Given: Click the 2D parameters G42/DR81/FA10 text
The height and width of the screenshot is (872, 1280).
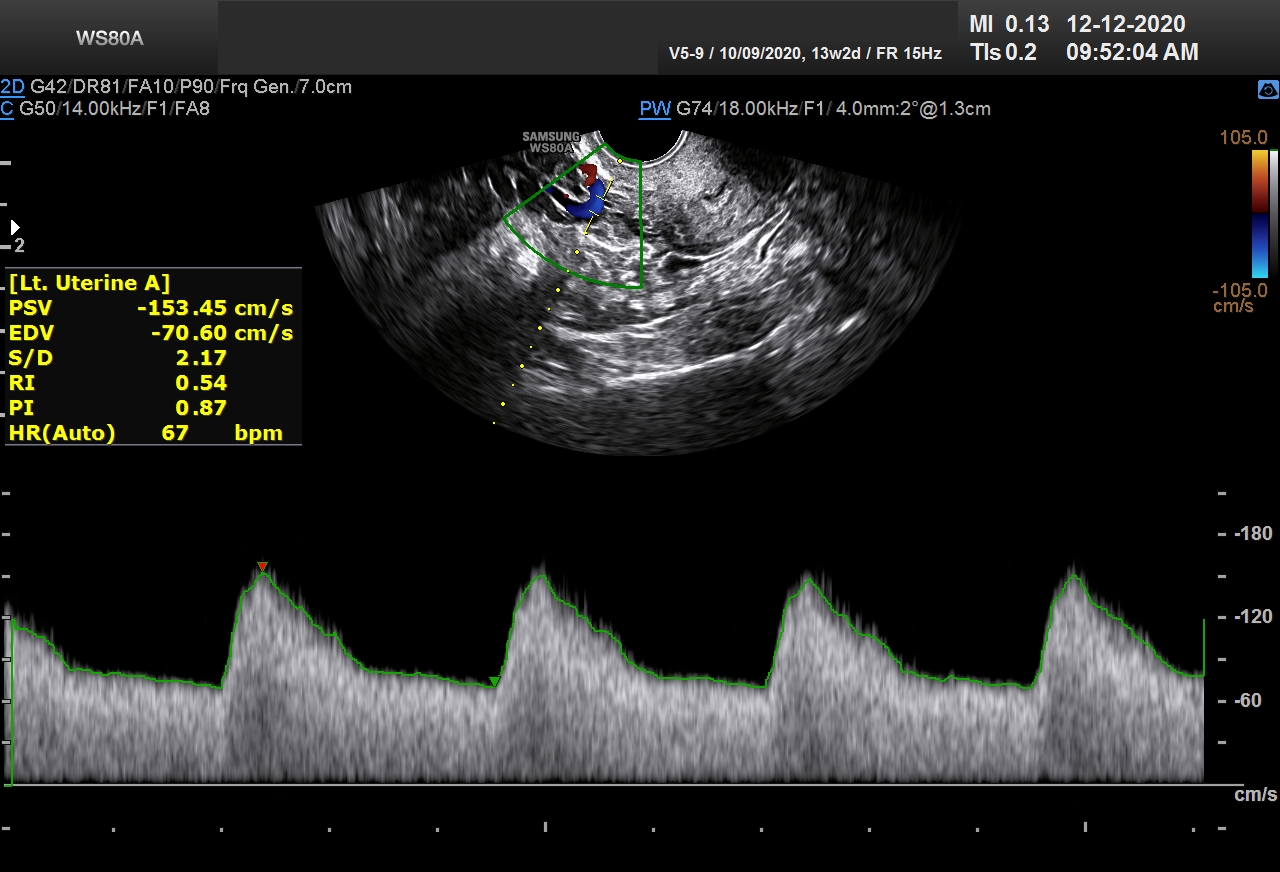Looking at the screenshot, I should [x=191, y=87].
